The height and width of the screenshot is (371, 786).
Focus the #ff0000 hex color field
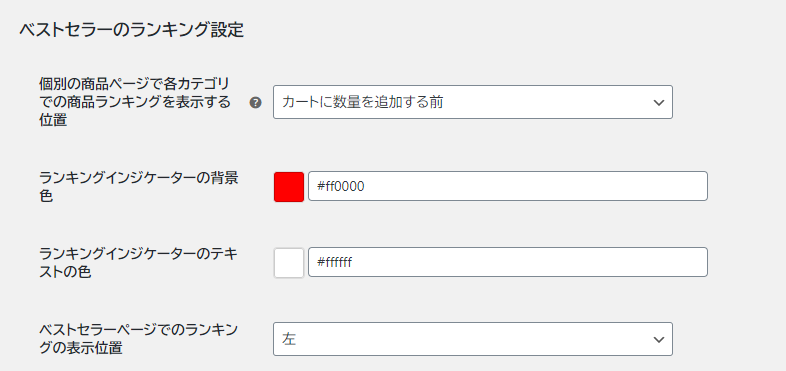[508, 187]
